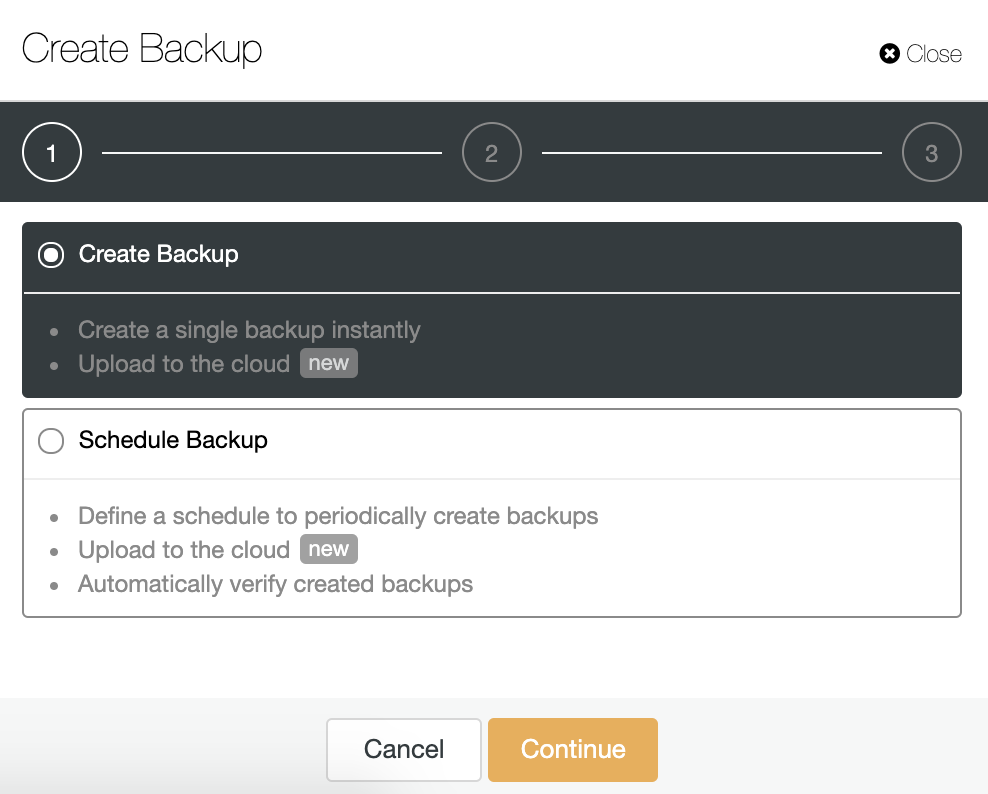Click the Create Backup option title
This screenshot has height=794, width=988.
point(159,254)
